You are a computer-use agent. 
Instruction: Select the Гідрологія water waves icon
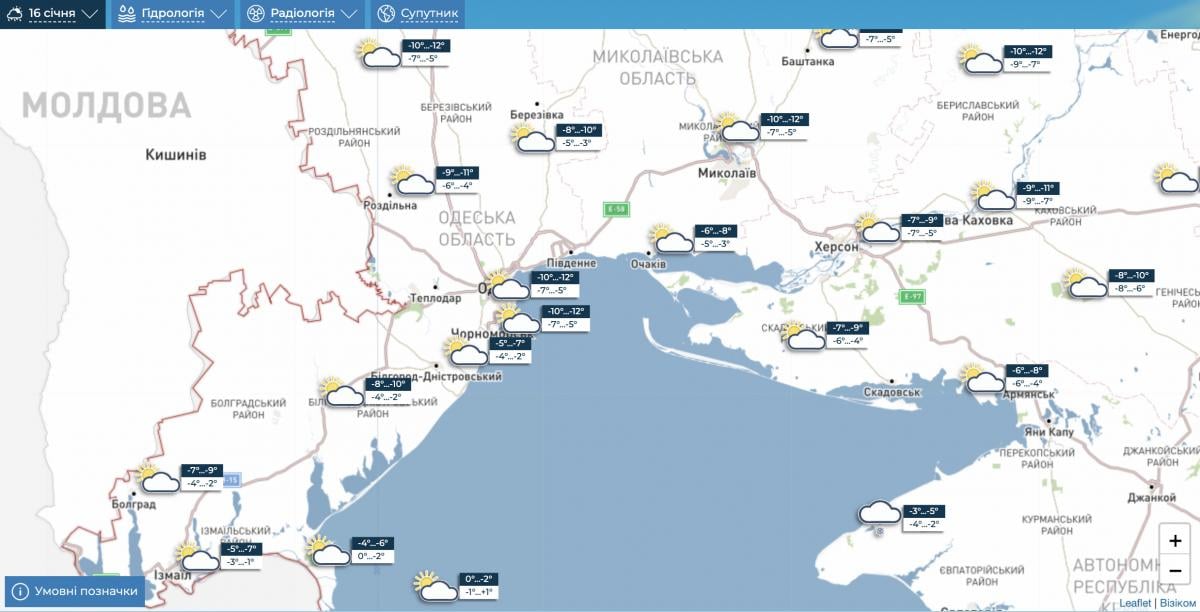click(x=124, y=14)
